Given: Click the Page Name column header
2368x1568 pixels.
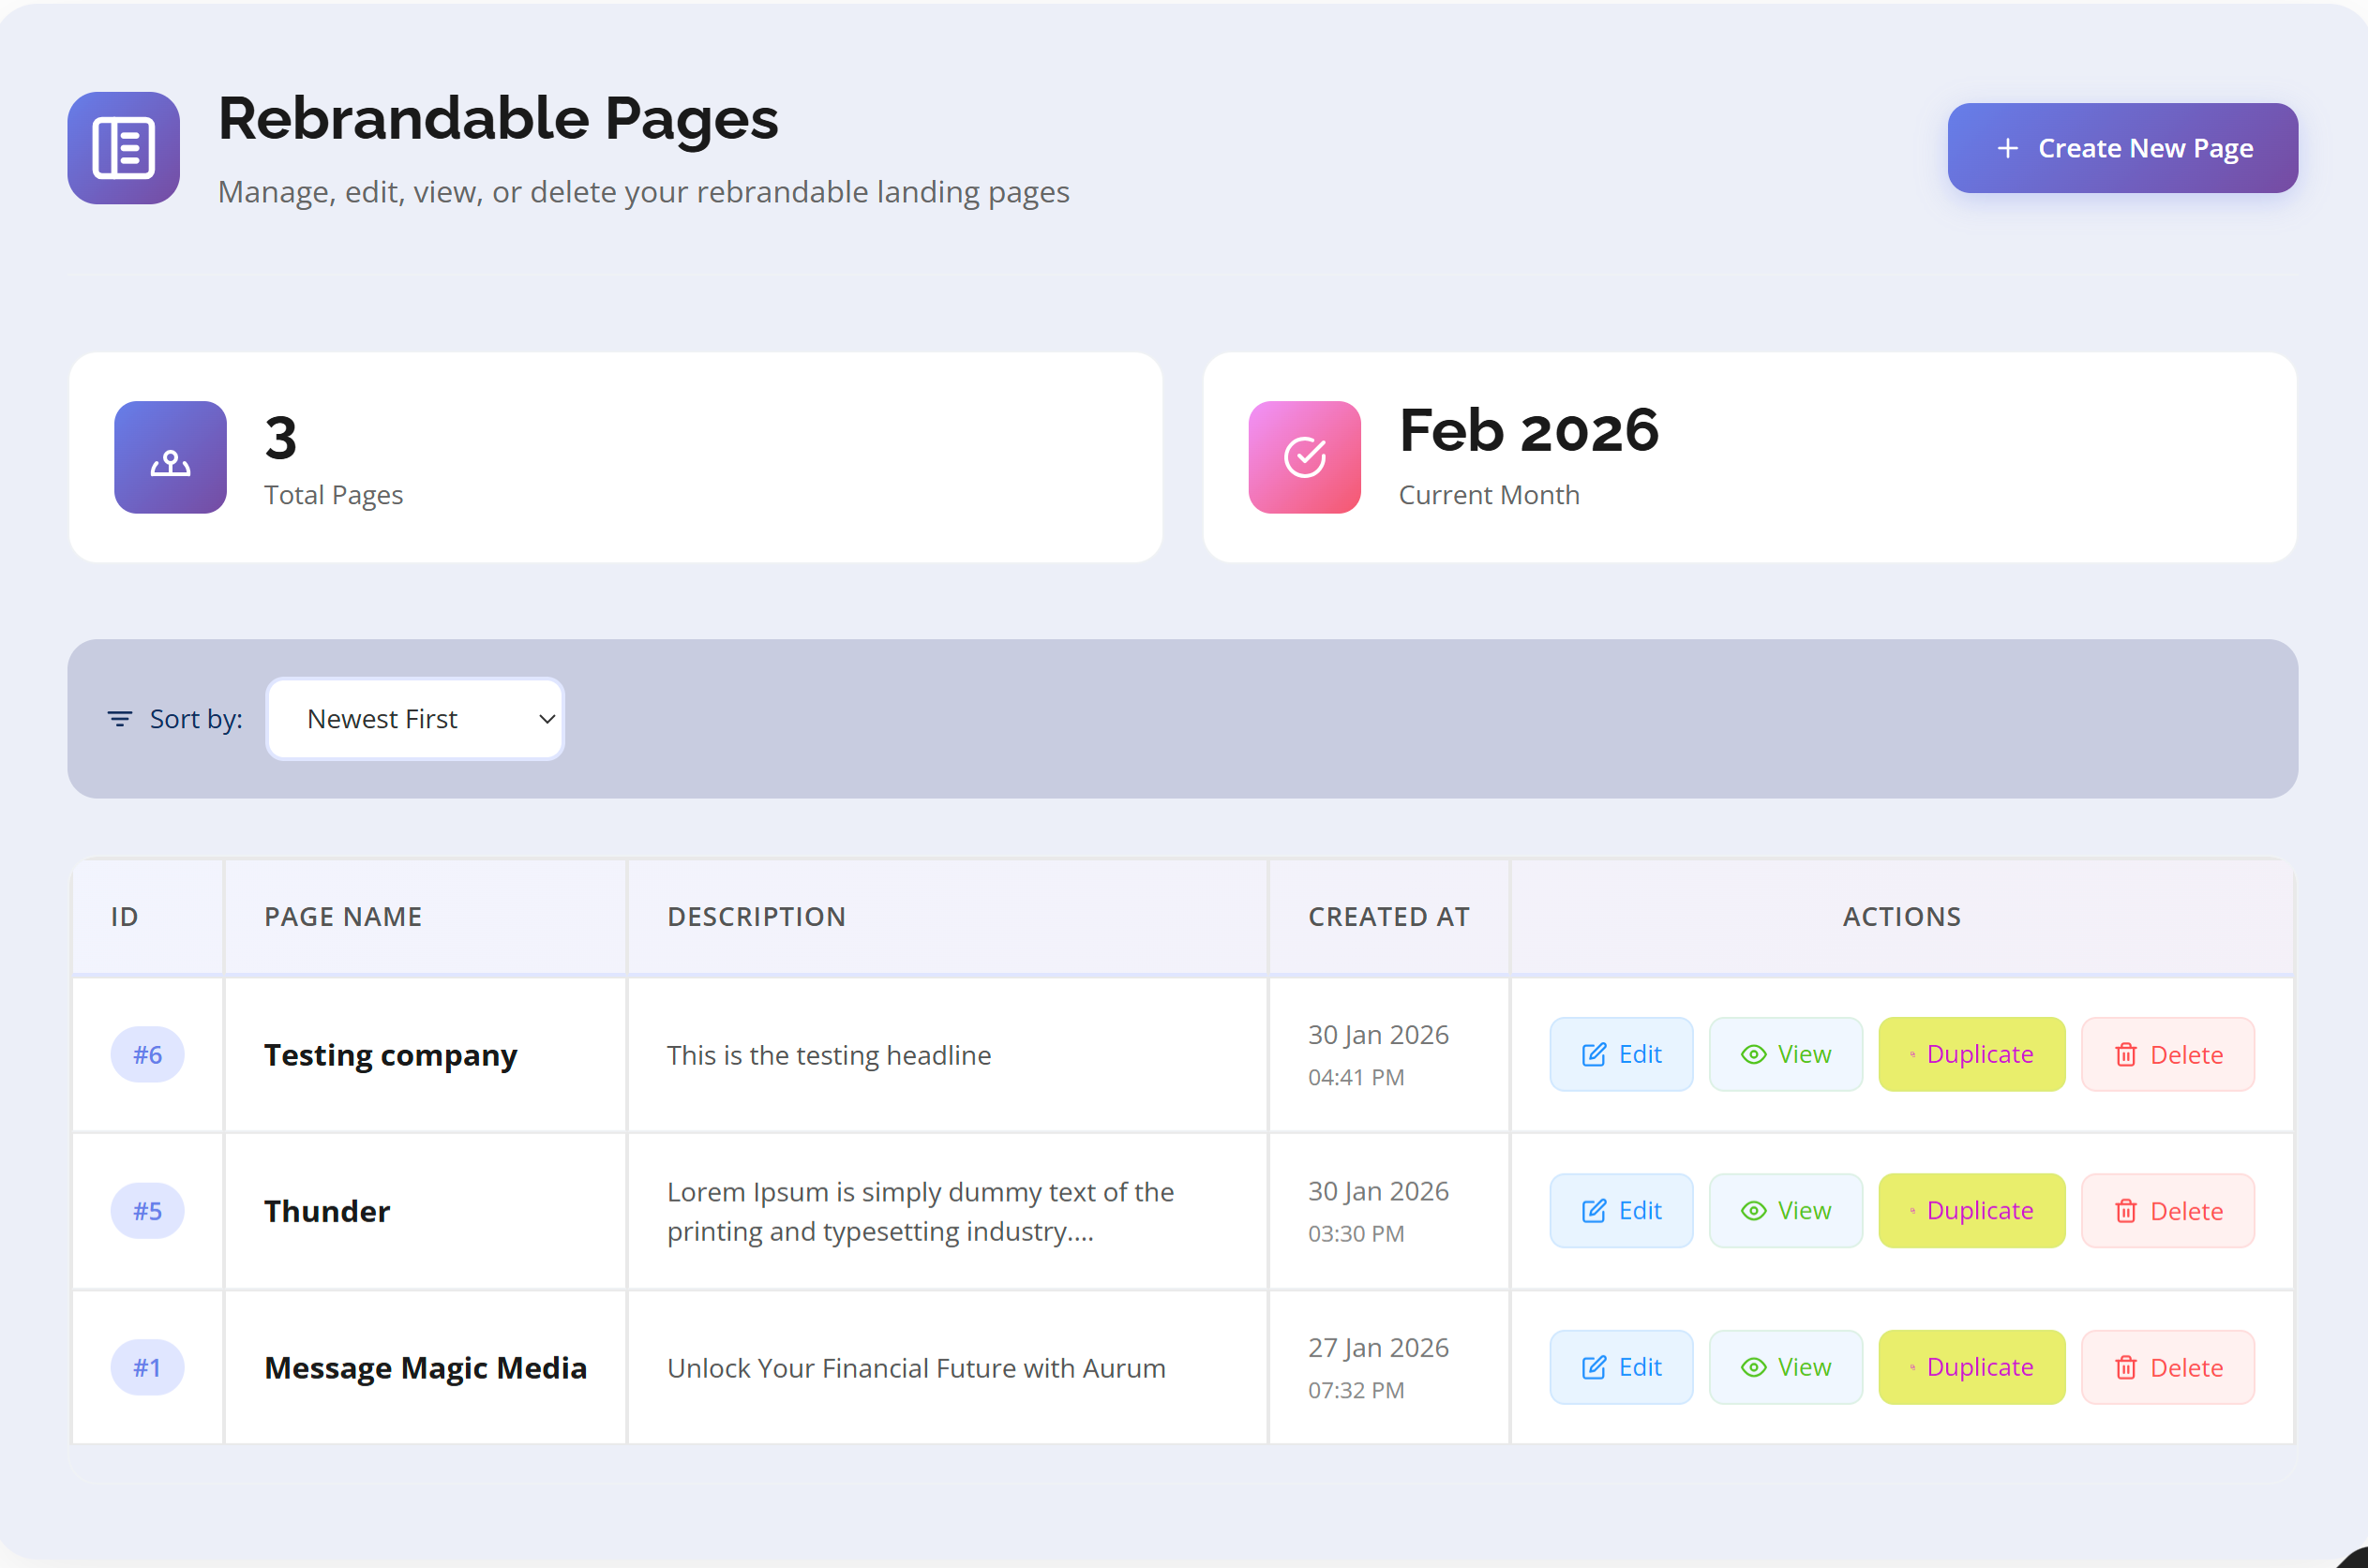Looking at the screenshot, I should coord(343,917).
